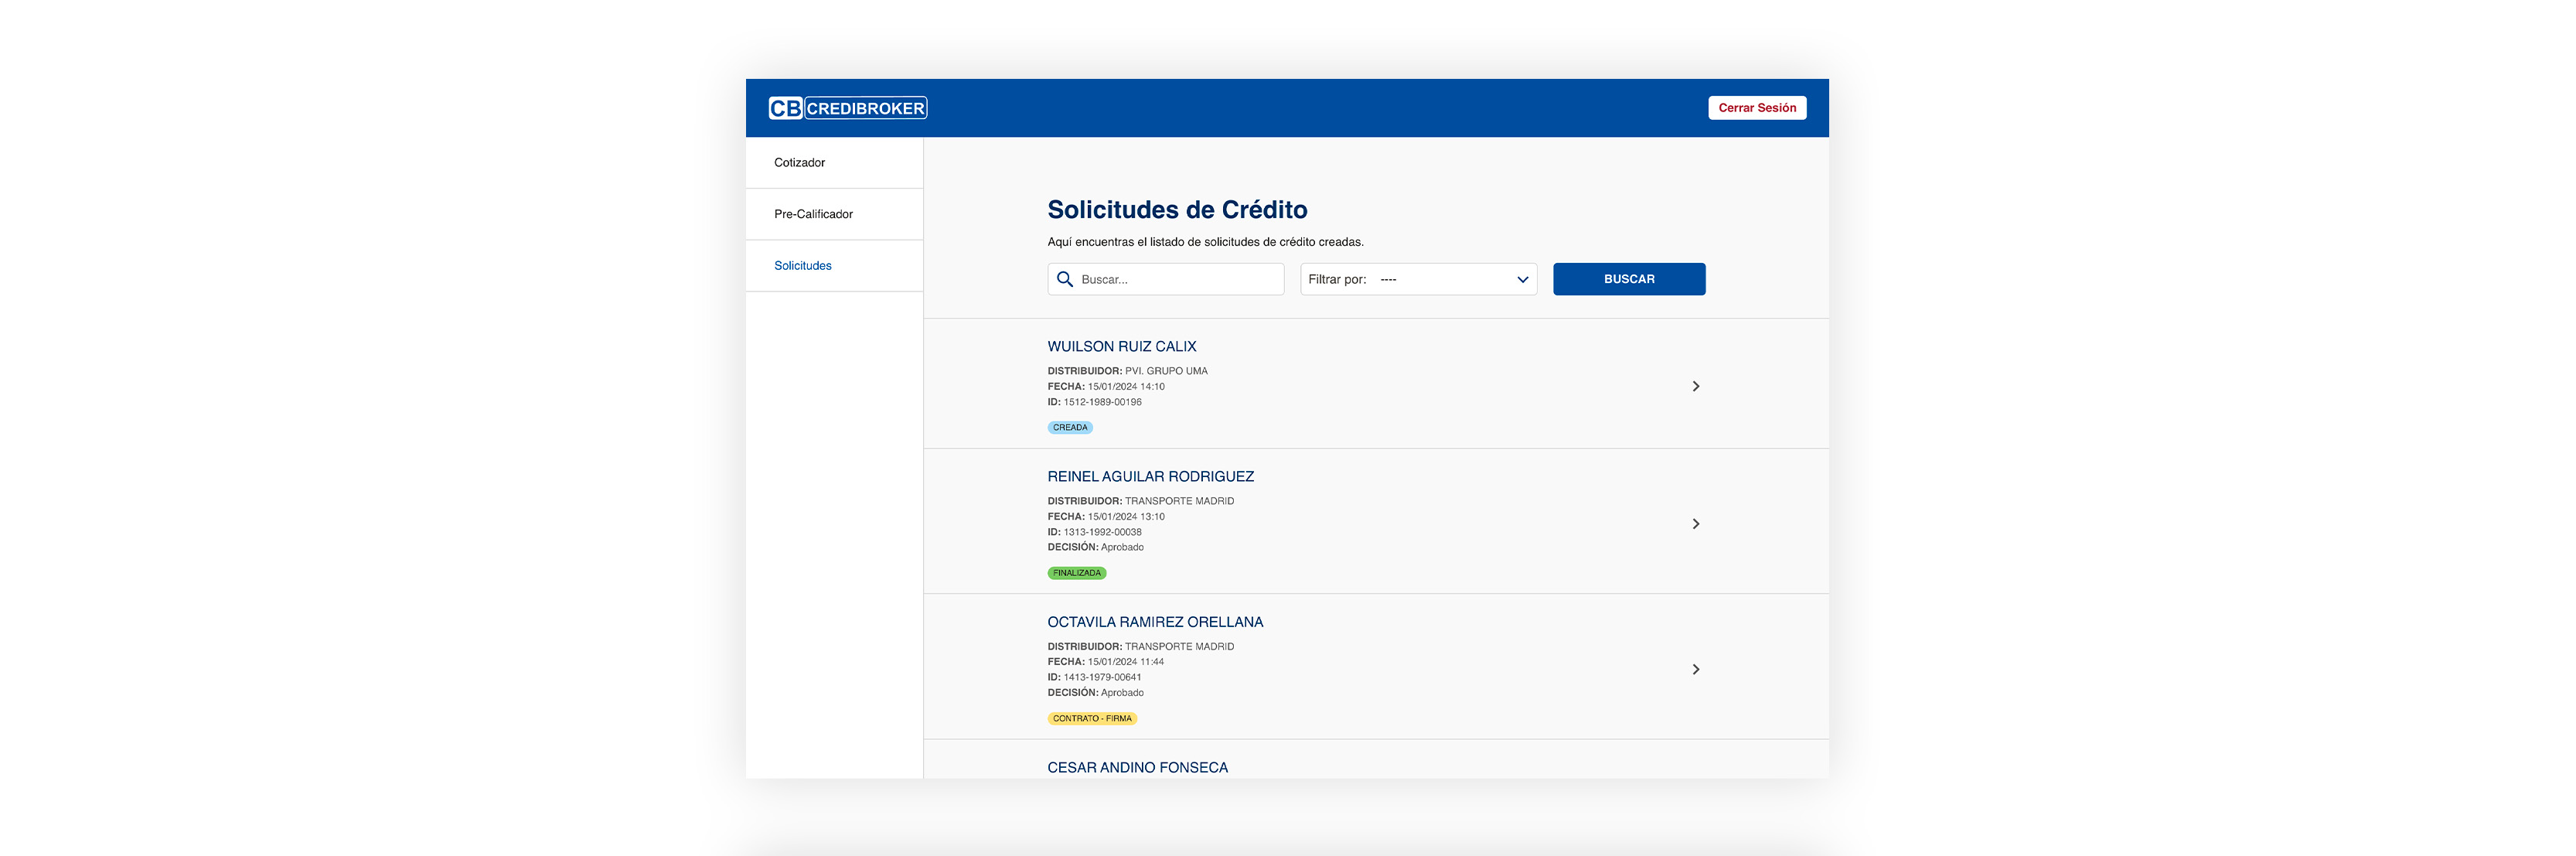Open the Cotizador menu item

[x=799, y=162]
